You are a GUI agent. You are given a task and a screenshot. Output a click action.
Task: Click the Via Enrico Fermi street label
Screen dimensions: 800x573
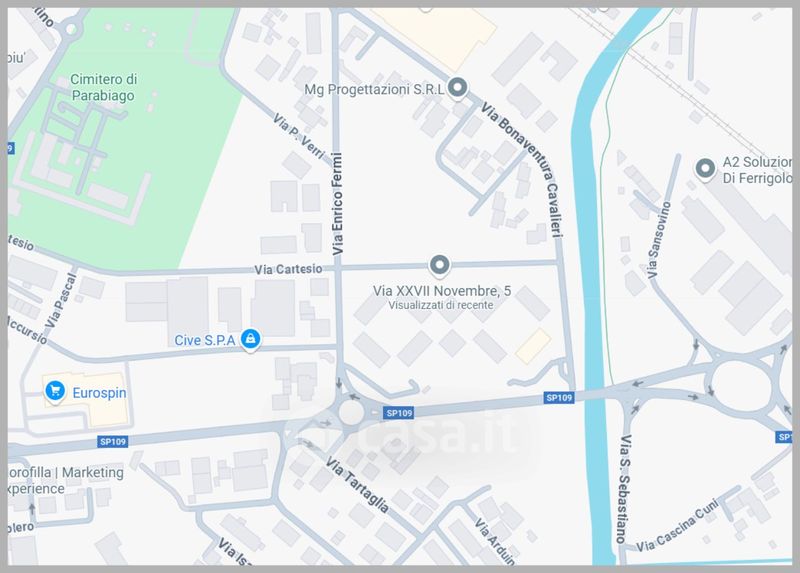[338, 204]
